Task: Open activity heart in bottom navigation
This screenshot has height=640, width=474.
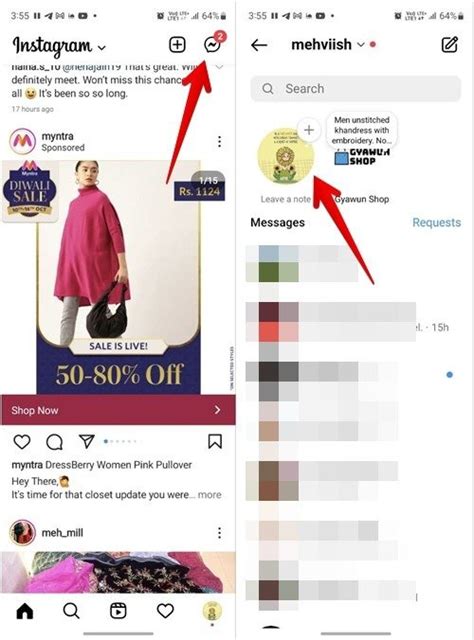Action: click(165, 611)
